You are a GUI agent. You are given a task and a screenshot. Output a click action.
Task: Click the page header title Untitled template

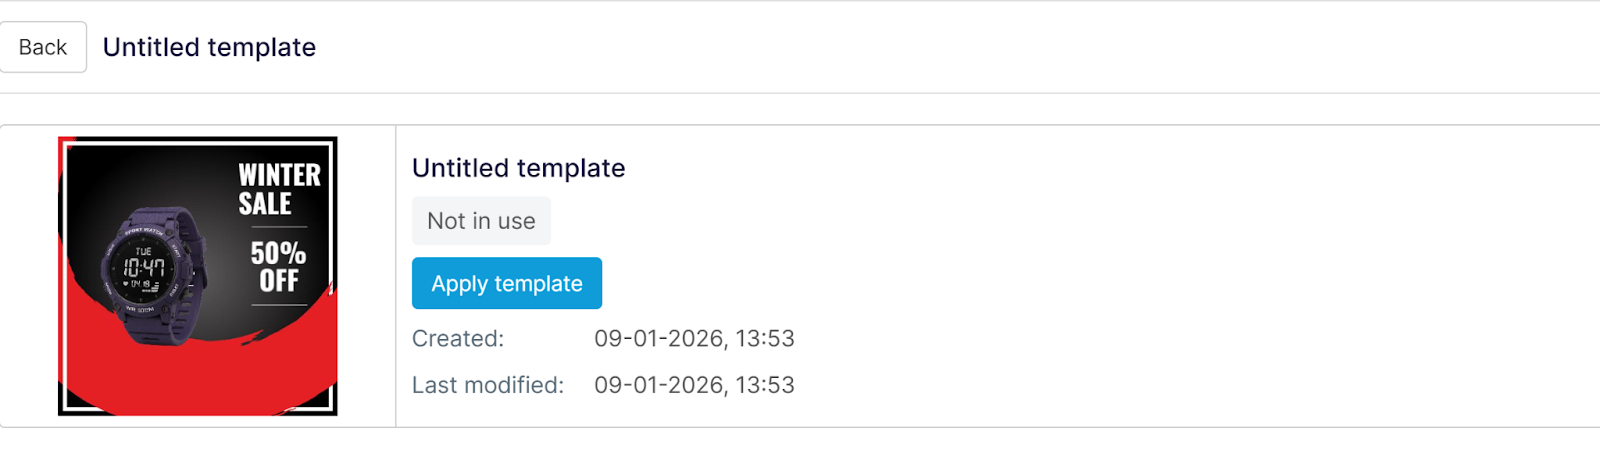tap(209, 47)
